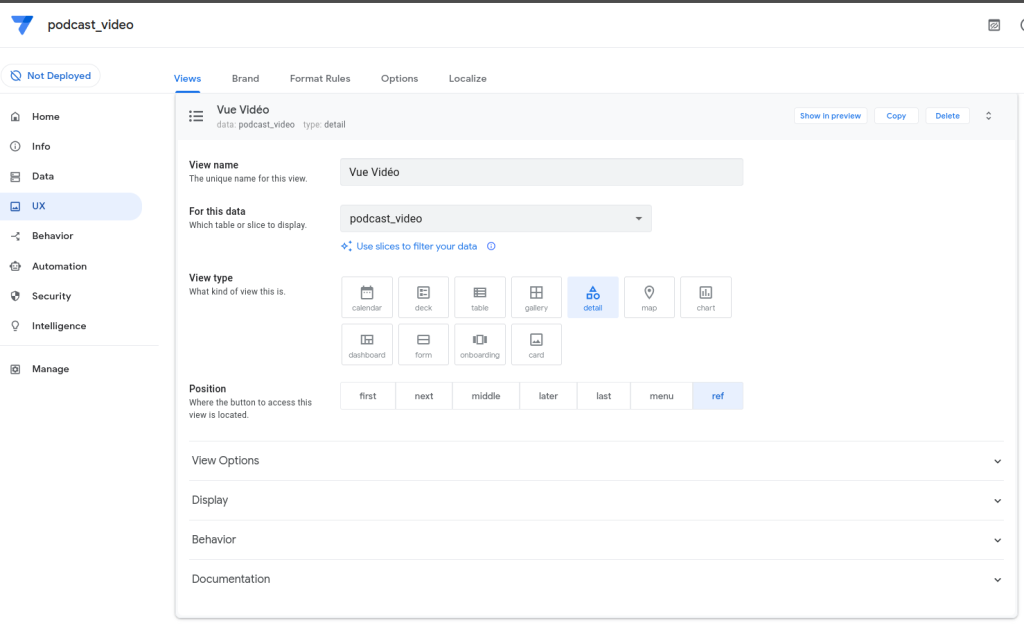This screenshot has height=630, width=1024.
Task: Expand the Behavior settings section chevron
Action: (x=997, y=540)
